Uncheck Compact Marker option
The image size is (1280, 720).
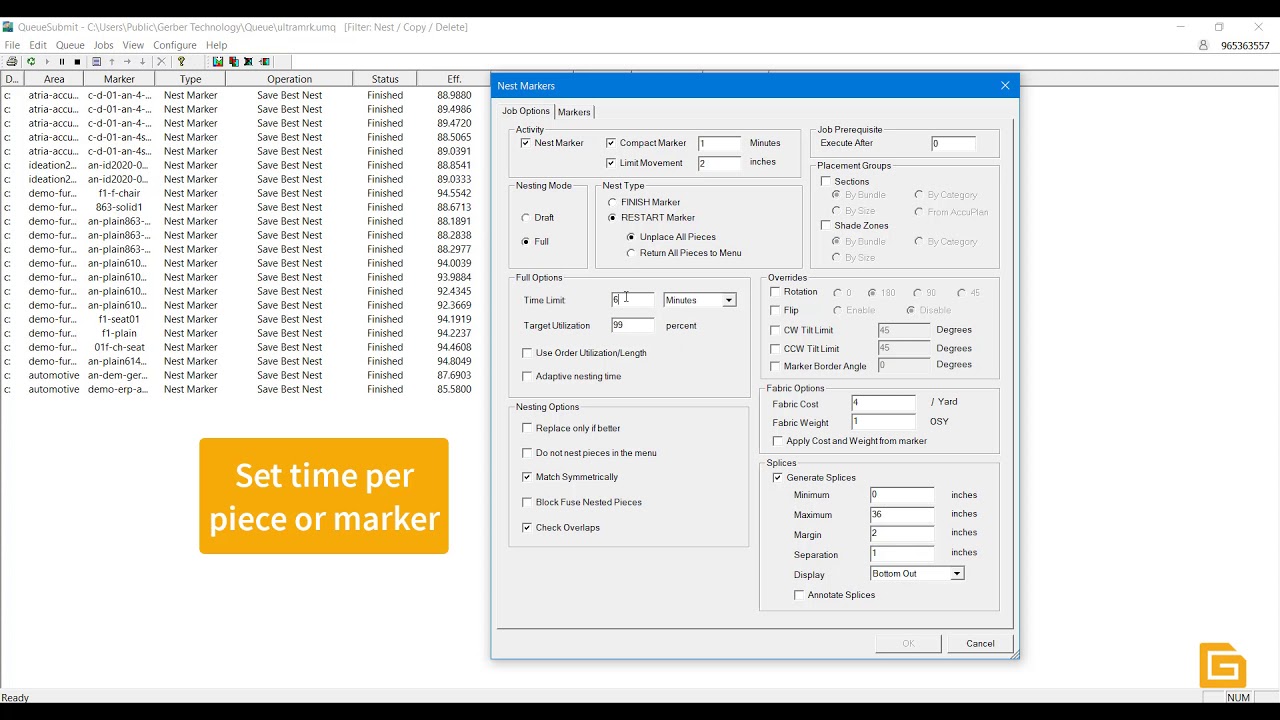point(611,143)
